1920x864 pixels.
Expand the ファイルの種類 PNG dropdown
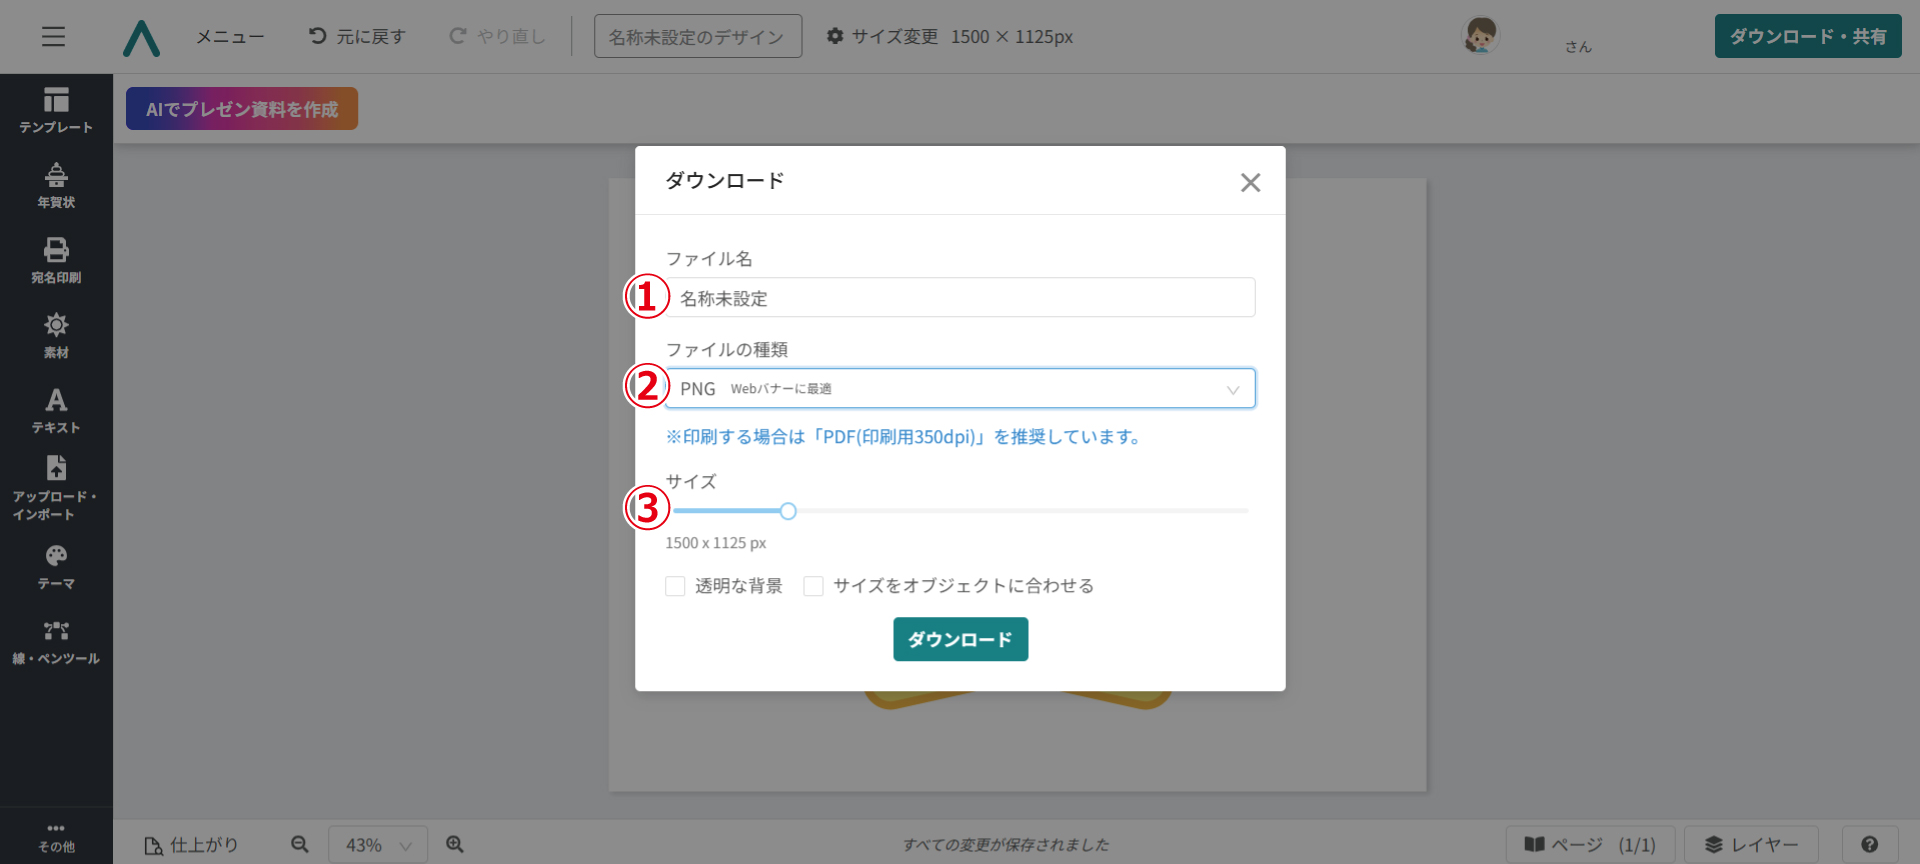point(960,389)
